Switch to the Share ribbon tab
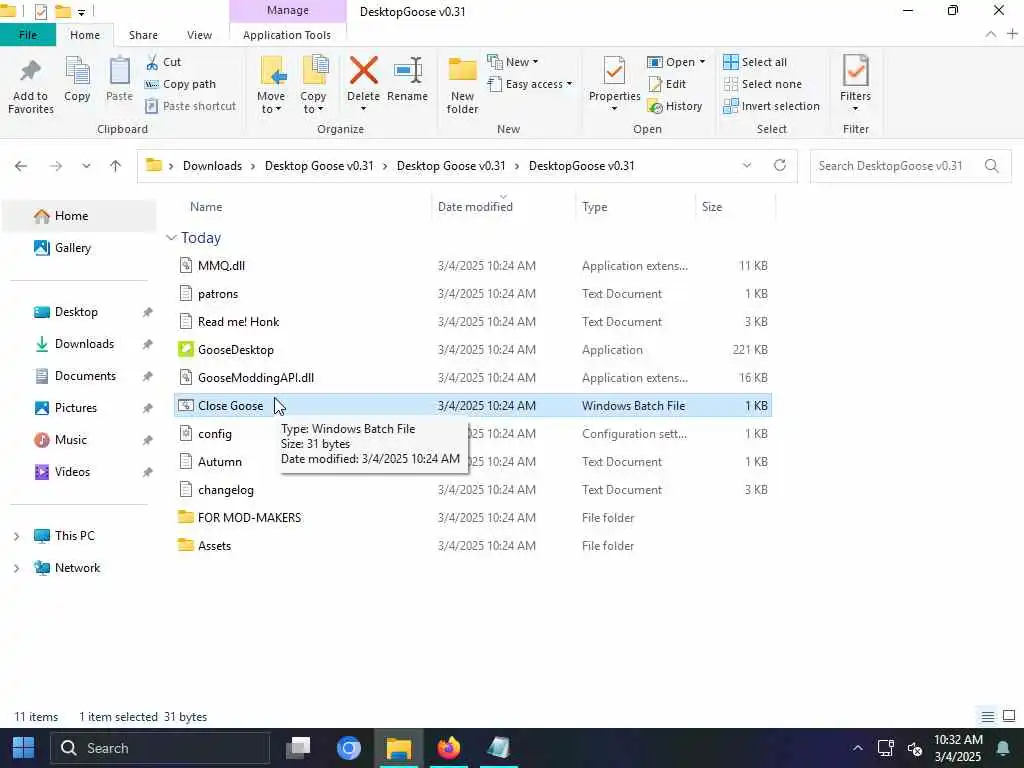Viewport: 1024px width, 768px height. click(x=143, y=35)
